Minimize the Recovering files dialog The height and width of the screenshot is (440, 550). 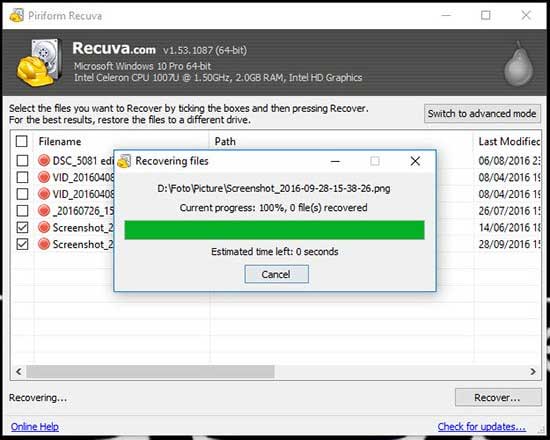[x=335, y=161]
